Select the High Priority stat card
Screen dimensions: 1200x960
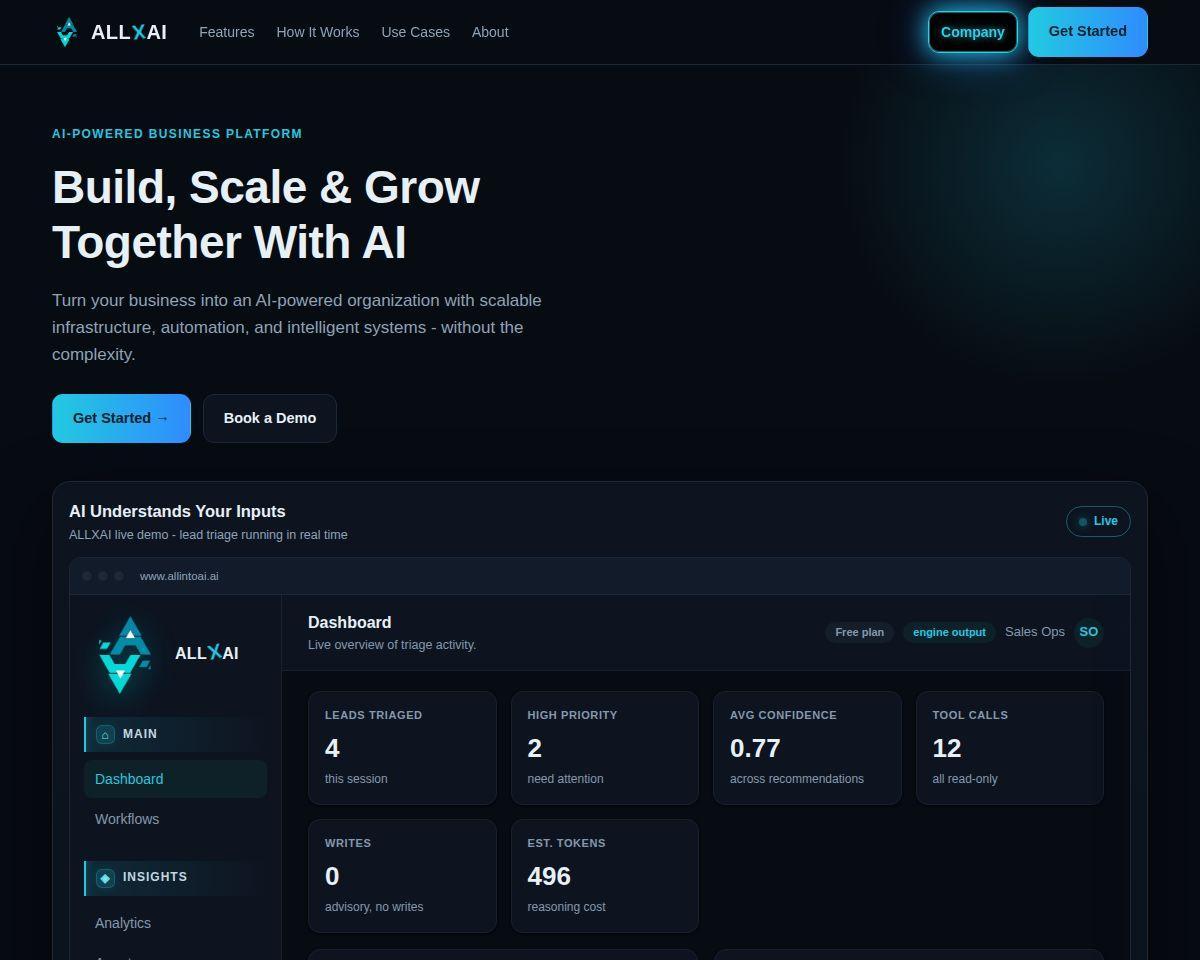[x=605, y=748]
